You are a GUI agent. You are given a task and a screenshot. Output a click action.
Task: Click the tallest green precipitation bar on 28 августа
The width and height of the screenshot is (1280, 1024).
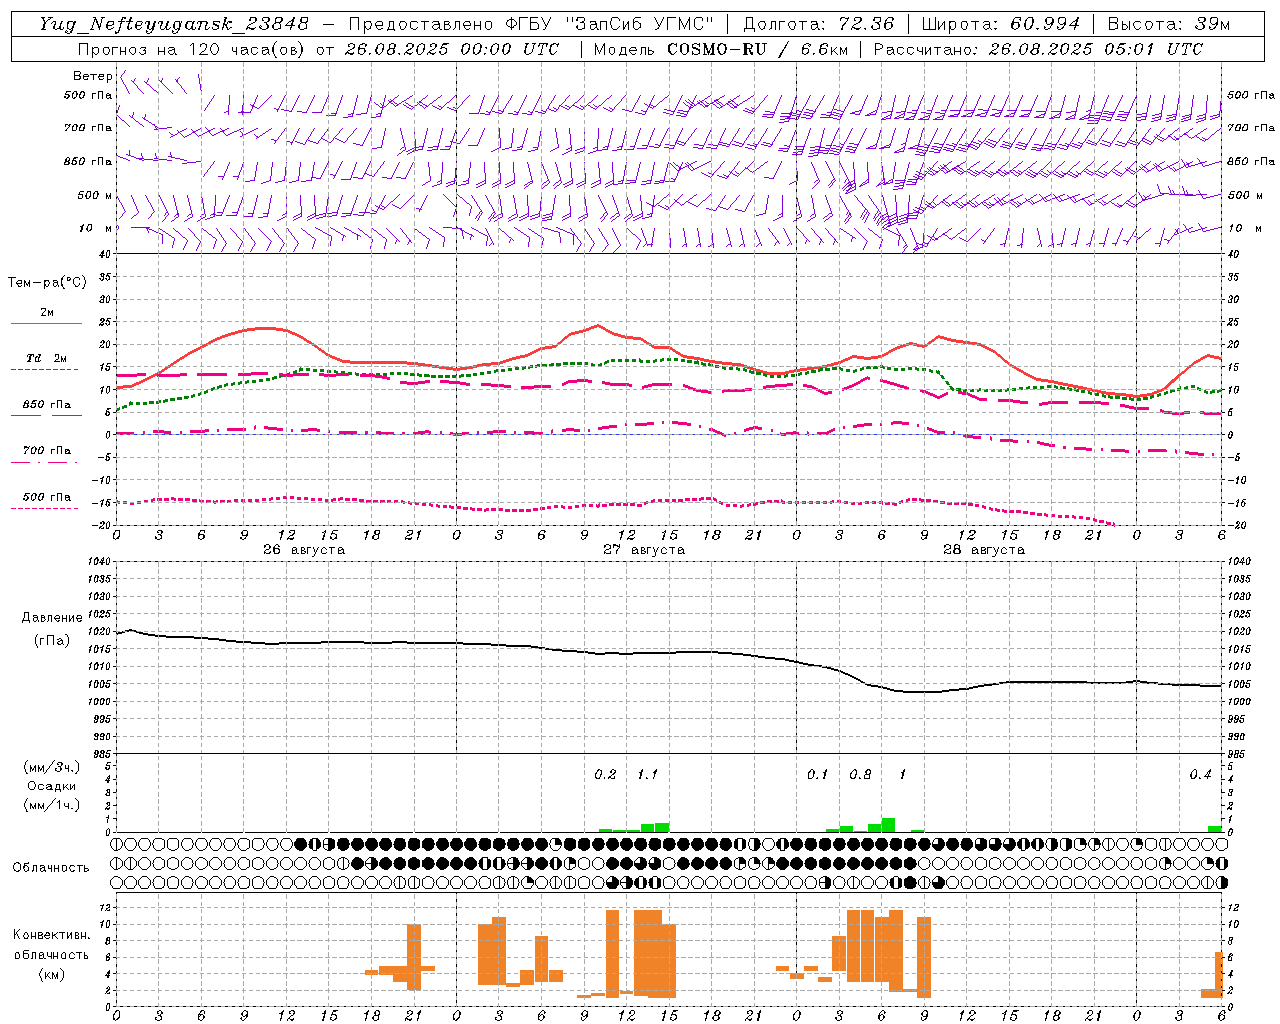click(x=888, y=825)
